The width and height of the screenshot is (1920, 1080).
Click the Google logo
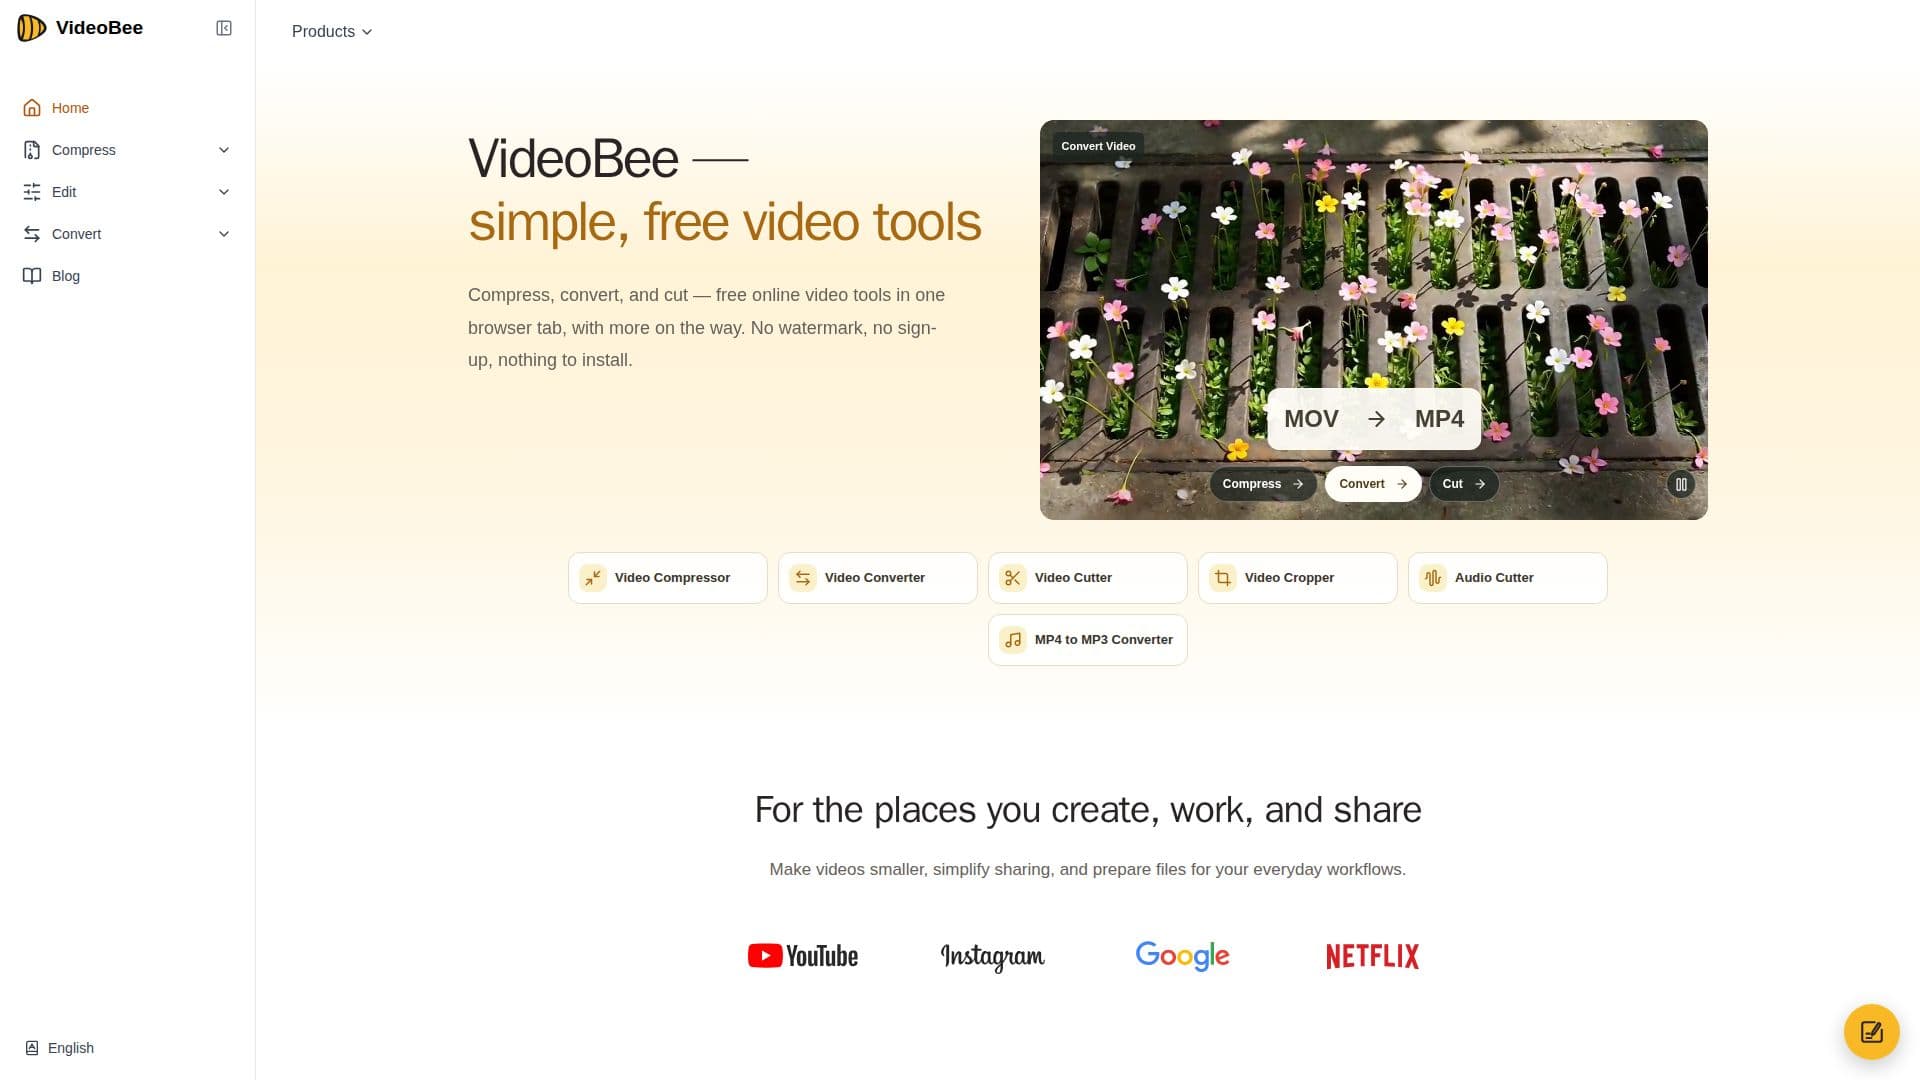(1183, 956)
